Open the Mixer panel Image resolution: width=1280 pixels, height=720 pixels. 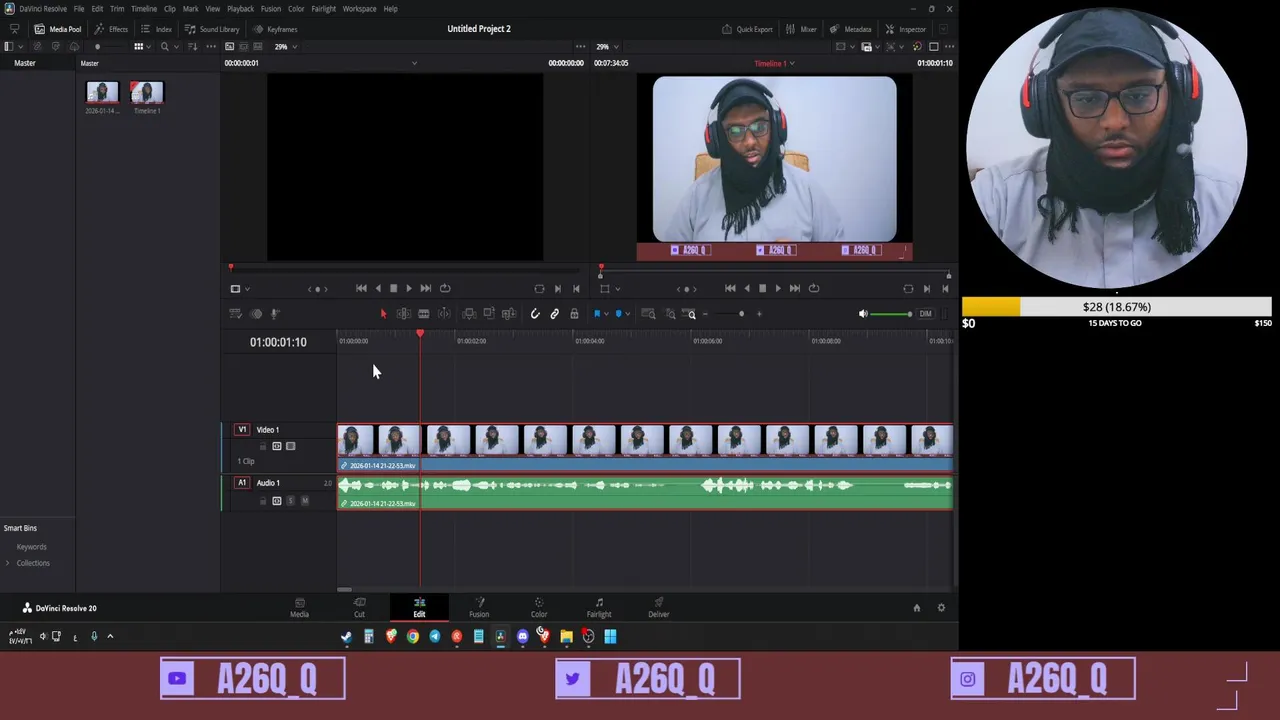(x=801, y=29)
